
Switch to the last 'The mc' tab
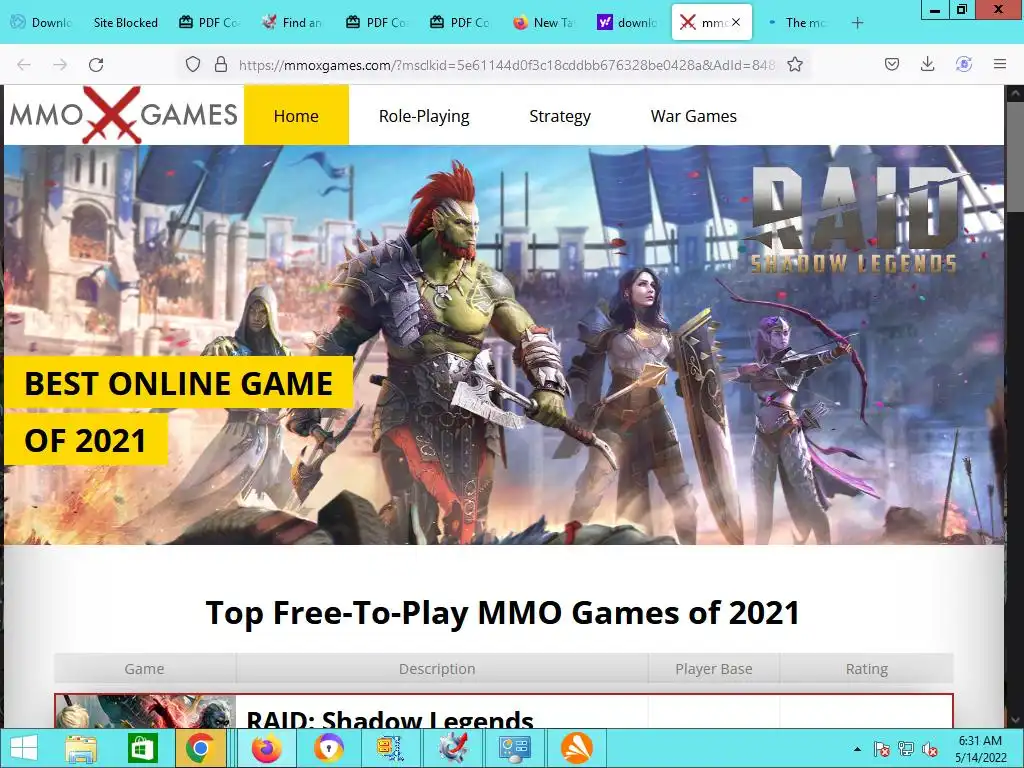pyautogui.click(x=798, y=23)
